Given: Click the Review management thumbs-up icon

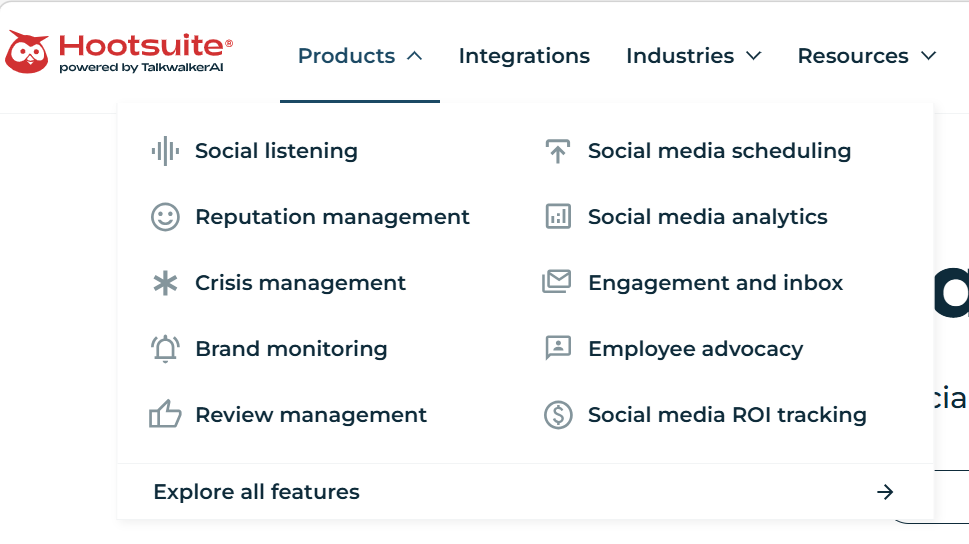Looking at the screenshot, I should 165,415.
